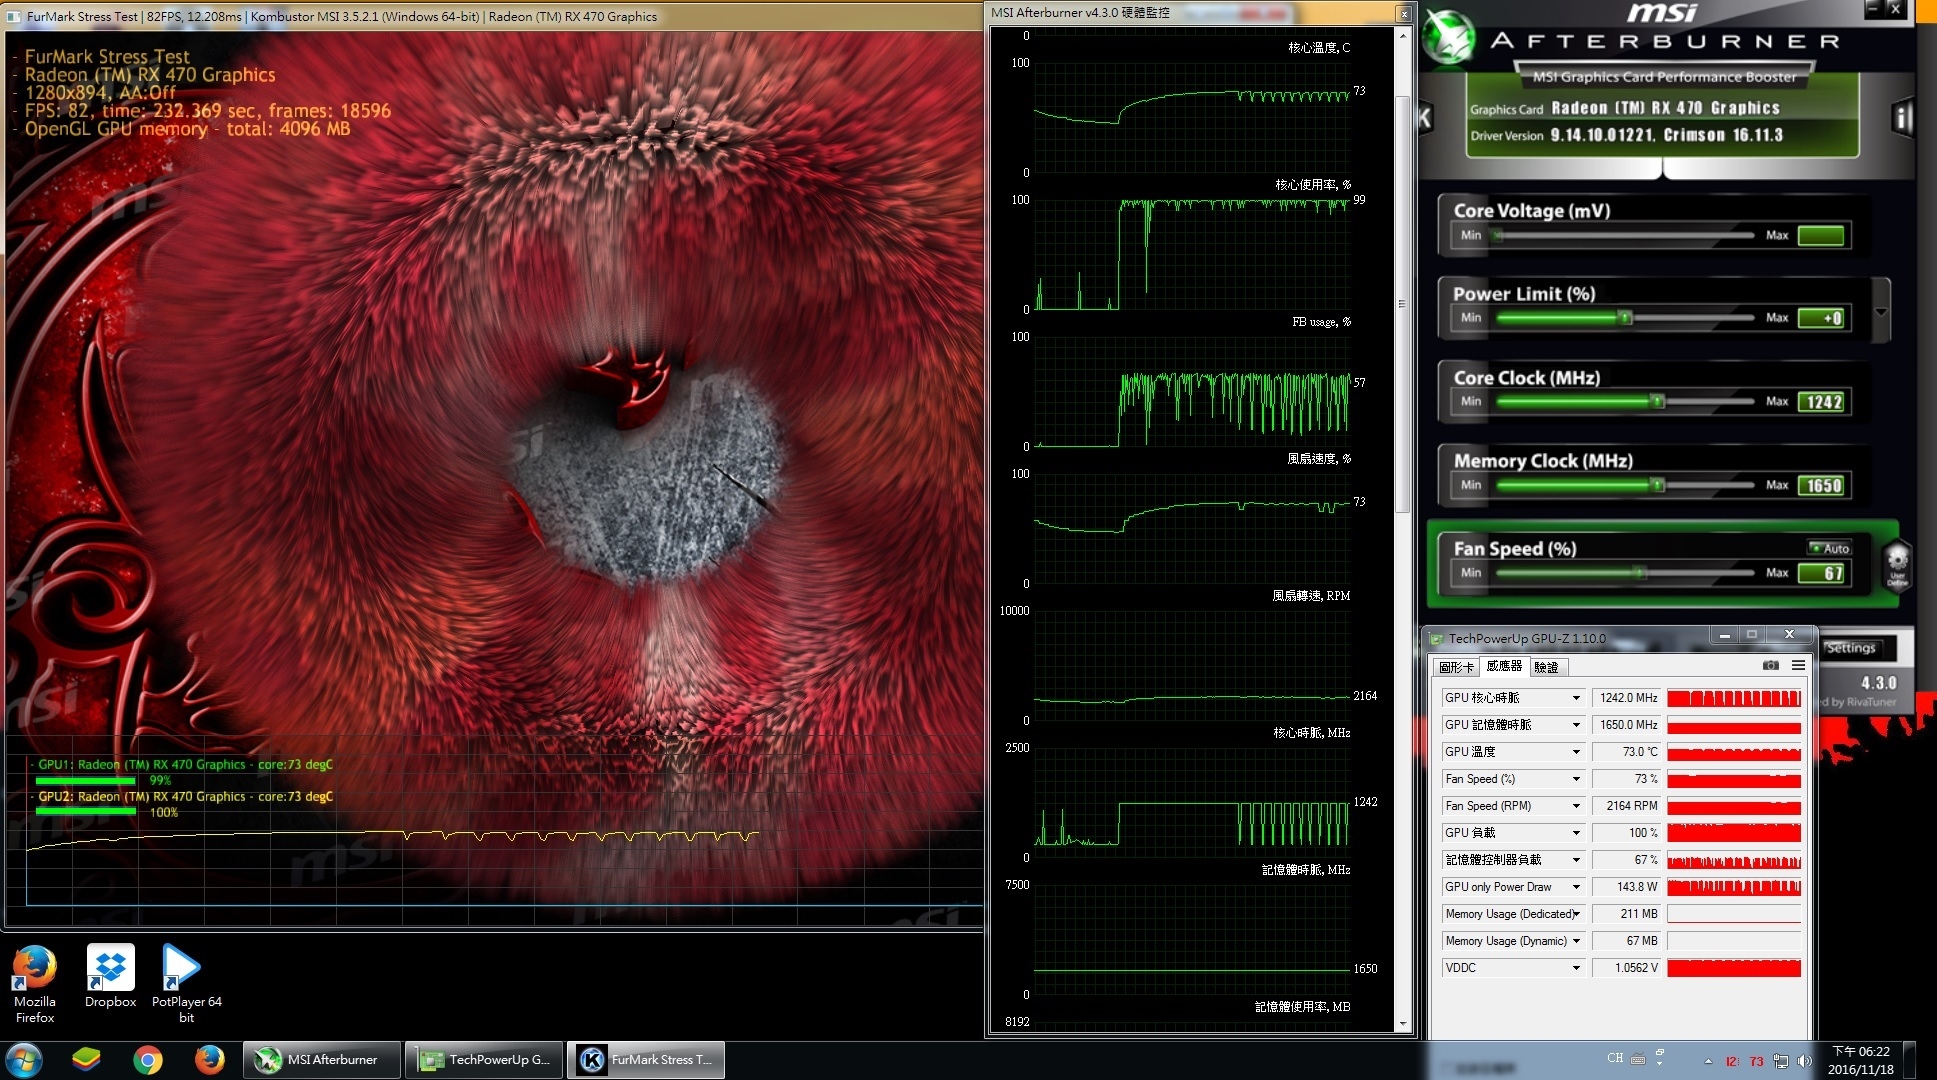Expand Fan Speed (%) sensor dropdown in GPU-Z
1937x1080 pixels.
coord(1576,779)
